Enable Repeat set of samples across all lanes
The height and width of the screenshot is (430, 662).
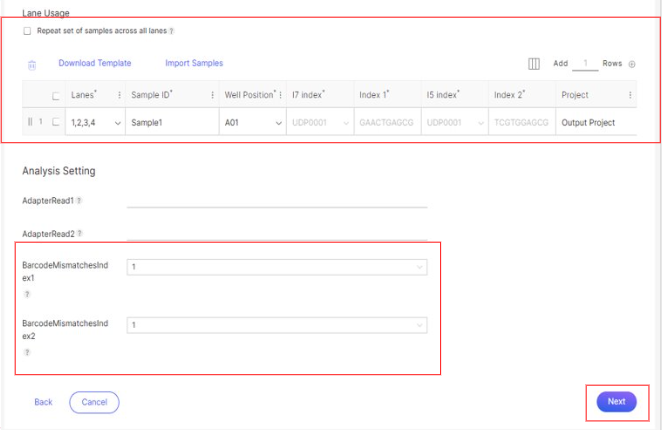click(27, 32)
